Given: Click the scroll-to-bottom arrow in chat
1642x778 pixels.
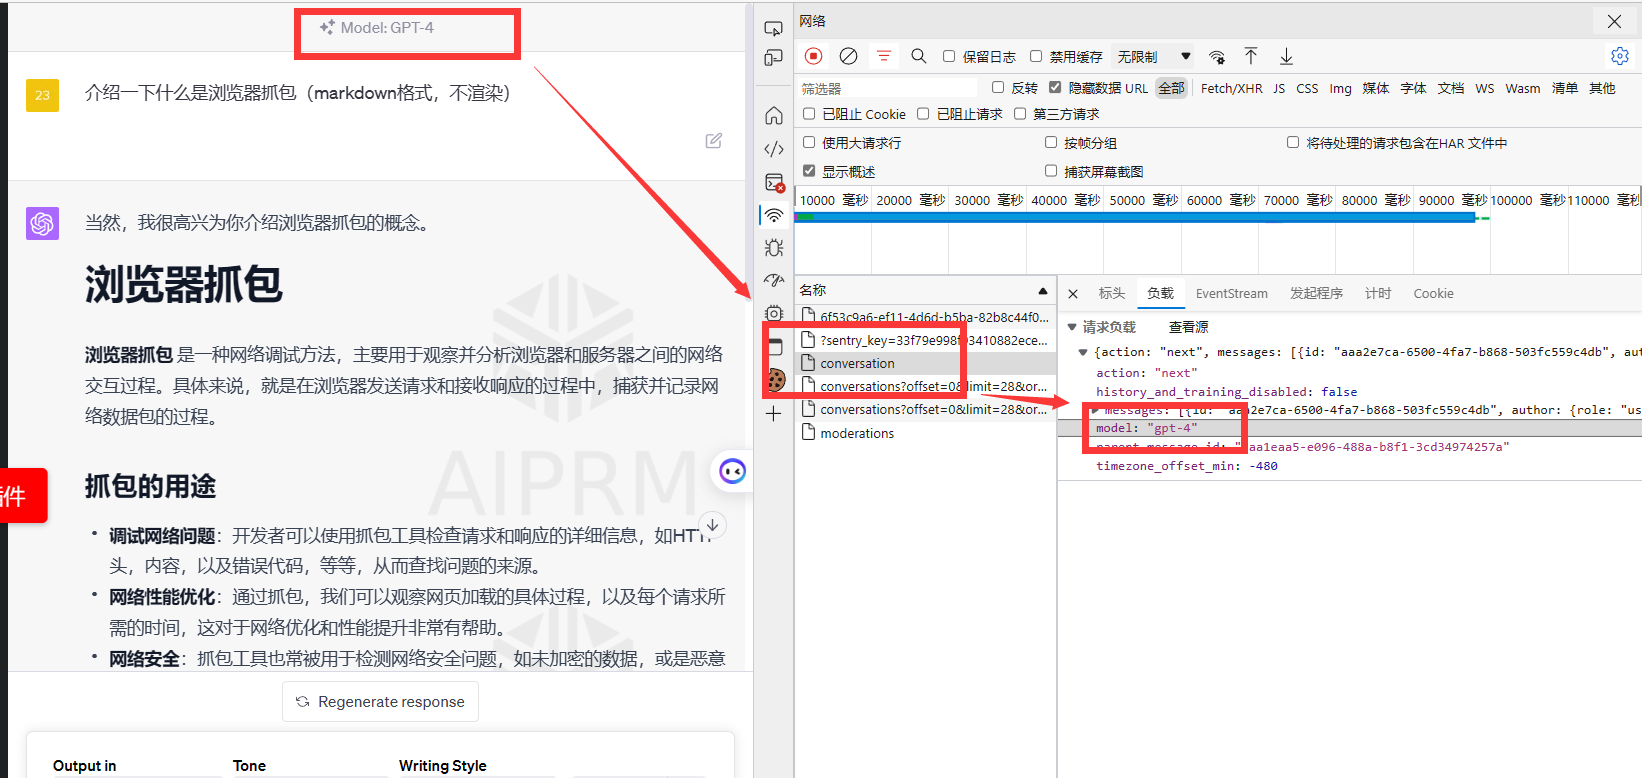Looking at the screenshot, I should (x=712, y=525).
